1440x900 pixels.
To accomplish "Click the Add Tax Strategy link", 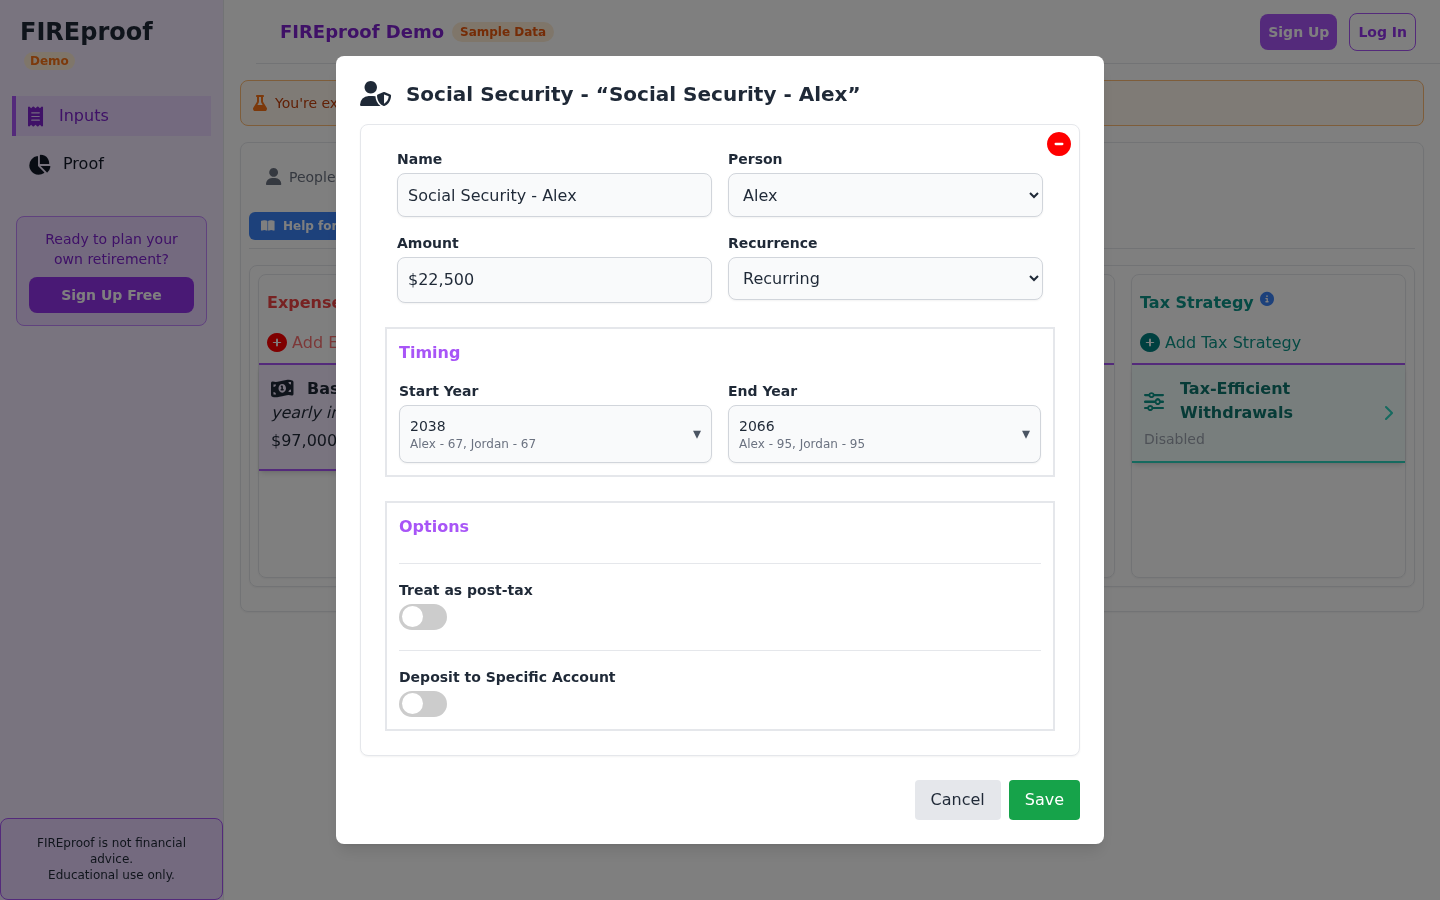I will click(x=1232, y=343).
